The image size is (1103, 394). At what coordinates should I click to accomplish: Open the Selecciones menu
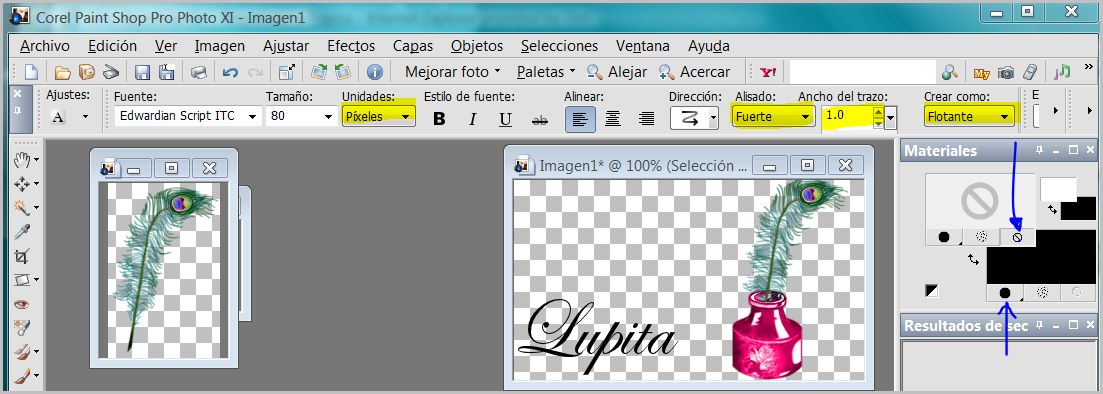[559, 46]
